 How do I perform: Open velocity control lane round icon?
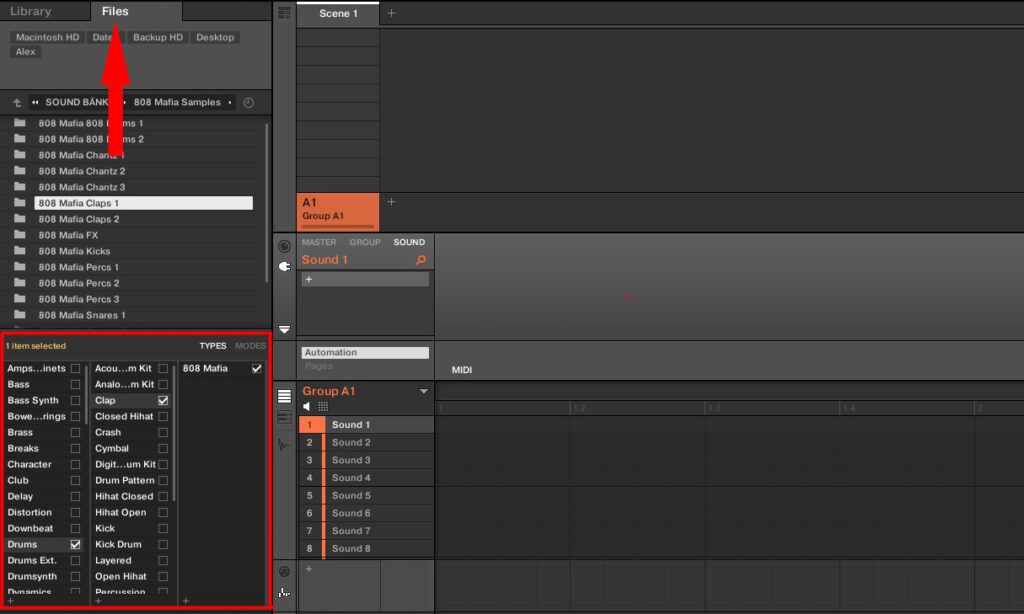[x=284, y=572]
